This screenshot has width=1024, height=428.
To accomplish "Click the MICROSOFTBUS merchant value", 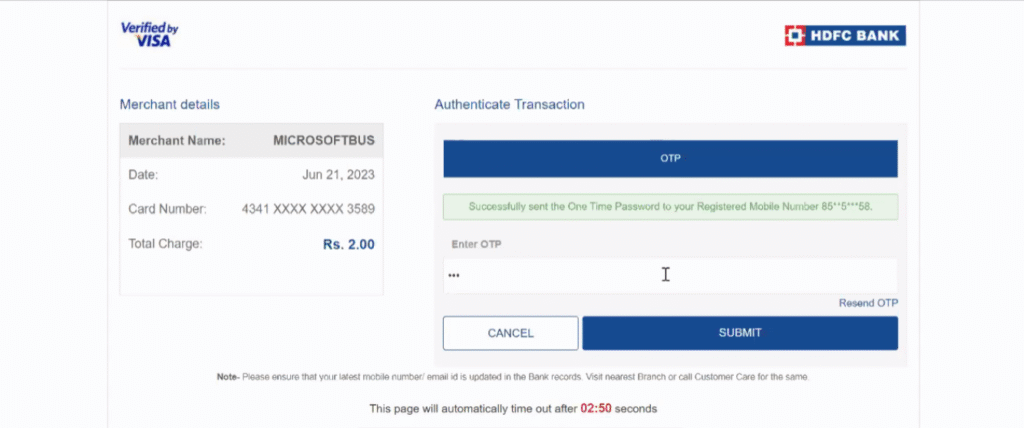I will coord(324,140).
